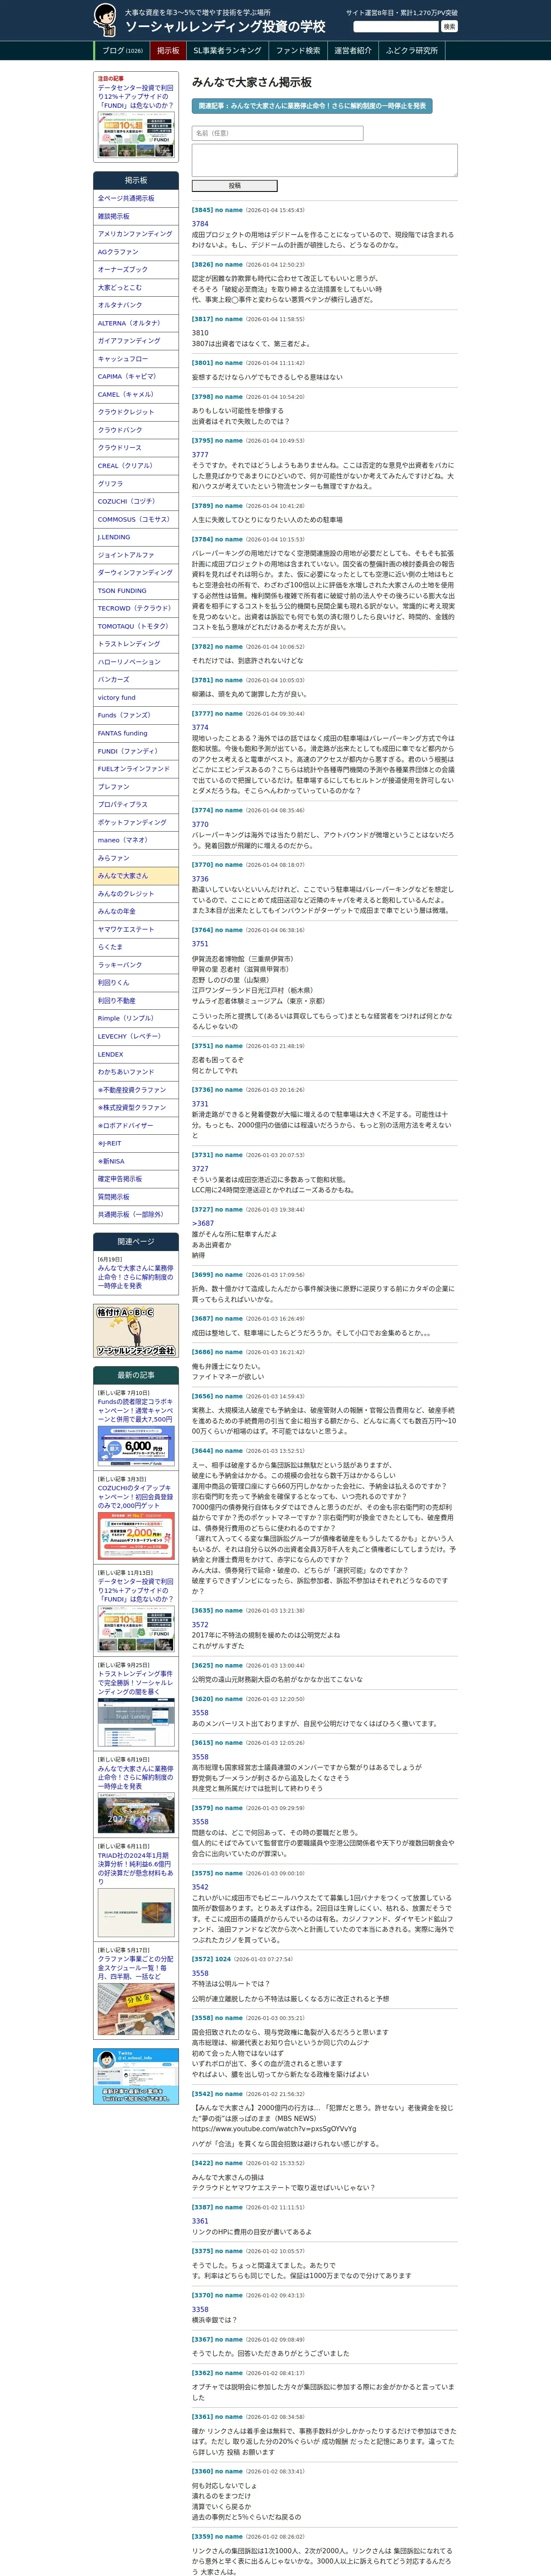Click 格付け A・B・C ソーシャルレンディング会社 banner
551x2576 pixels.
coord(136,1330)
